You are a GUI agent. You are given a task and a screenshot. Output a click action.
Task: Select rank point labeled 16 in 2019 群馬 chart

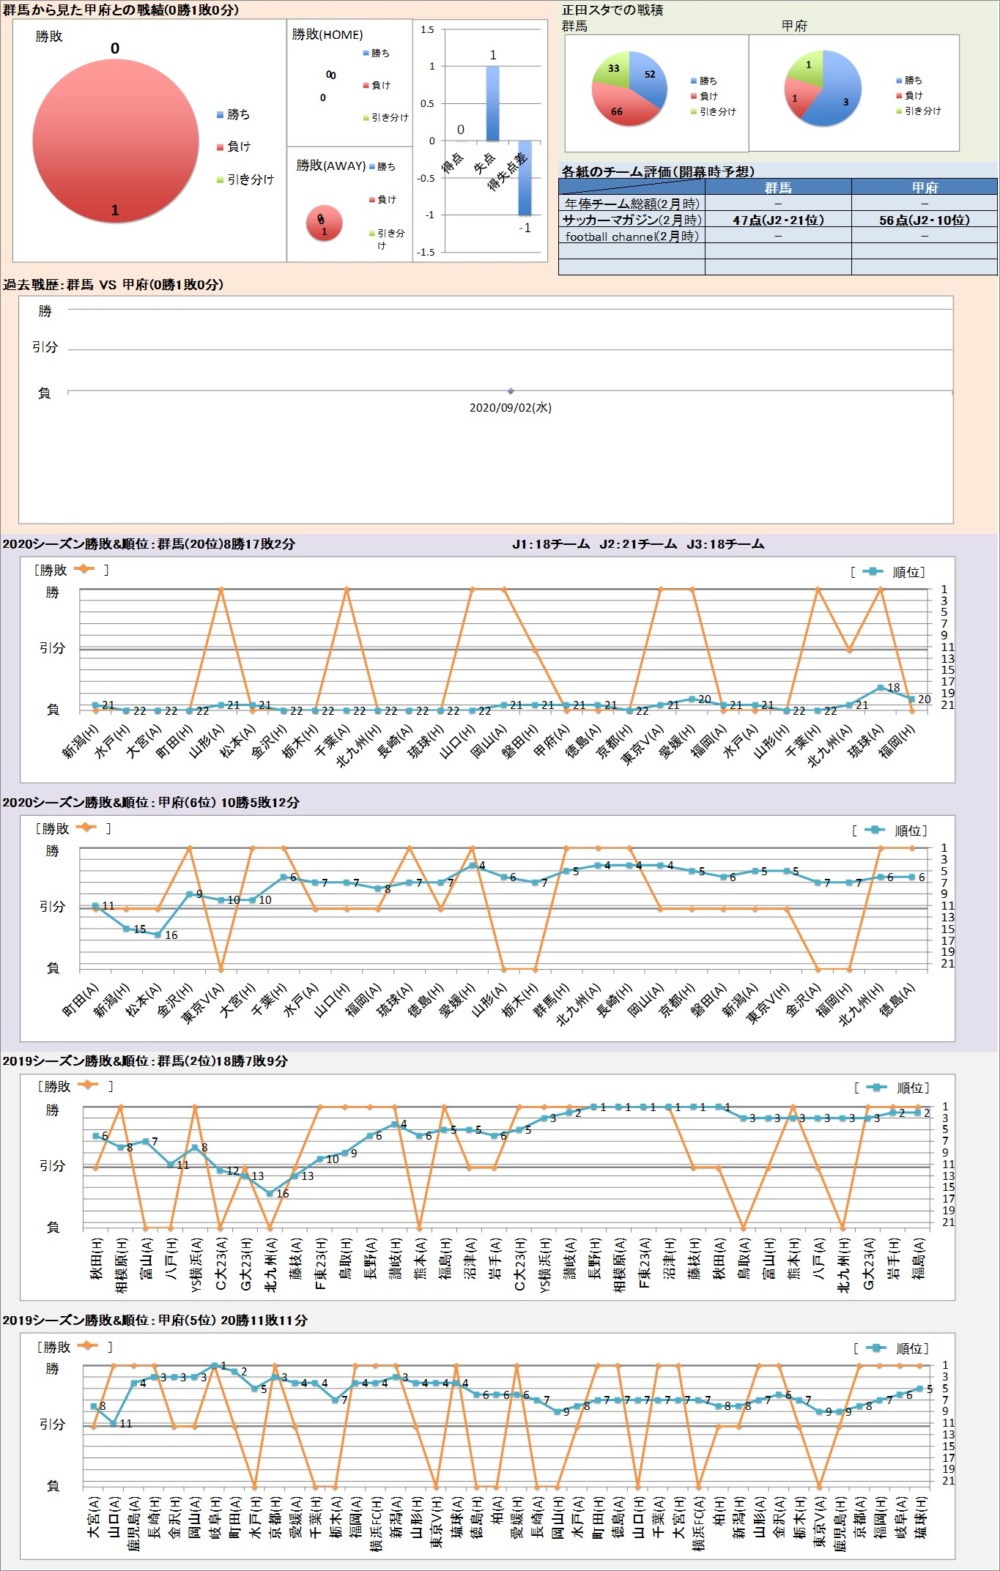point(270,1193)
